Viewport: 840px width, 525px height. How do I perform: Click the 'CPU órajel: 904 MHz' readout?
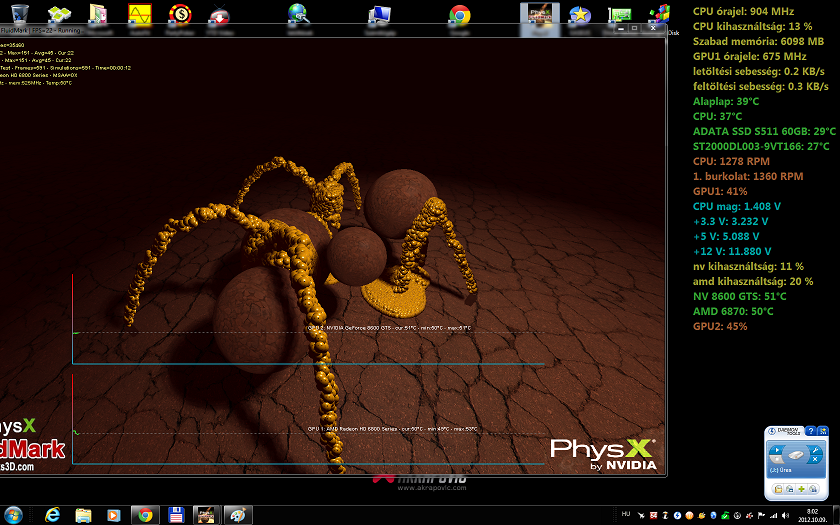743,11
